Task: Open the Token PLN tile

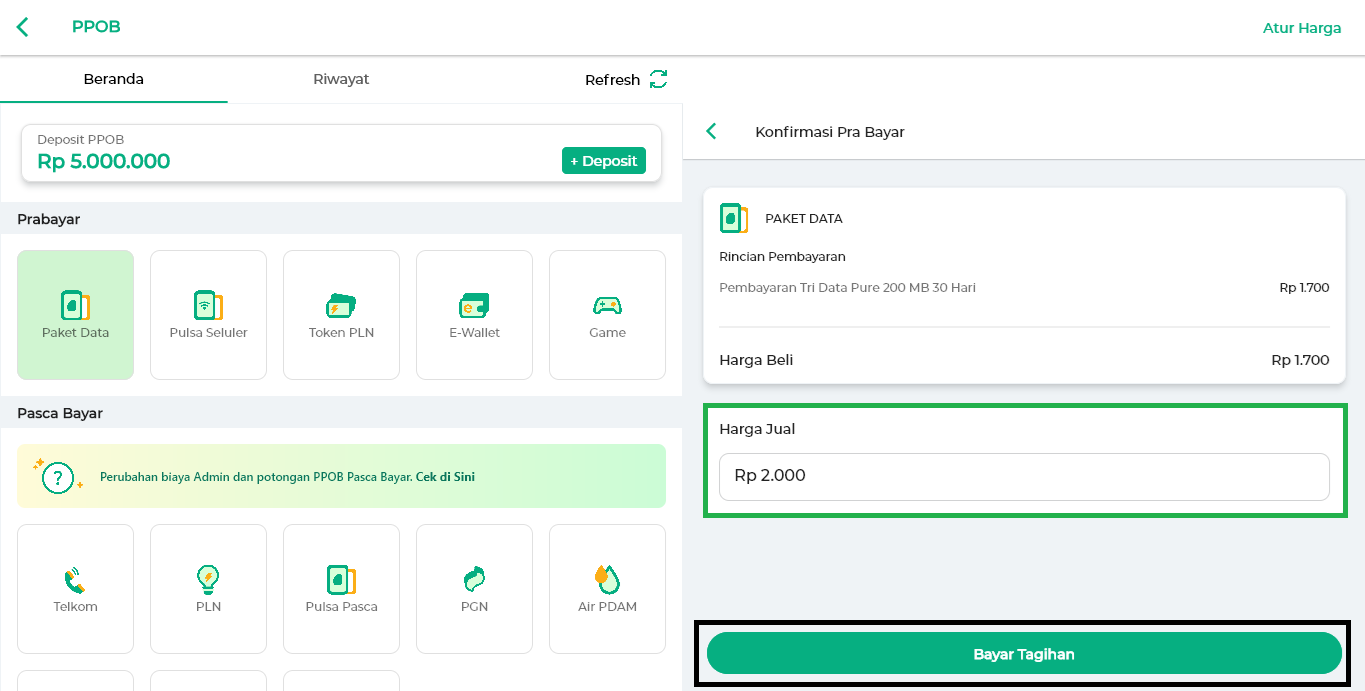Action: [341, 315]
